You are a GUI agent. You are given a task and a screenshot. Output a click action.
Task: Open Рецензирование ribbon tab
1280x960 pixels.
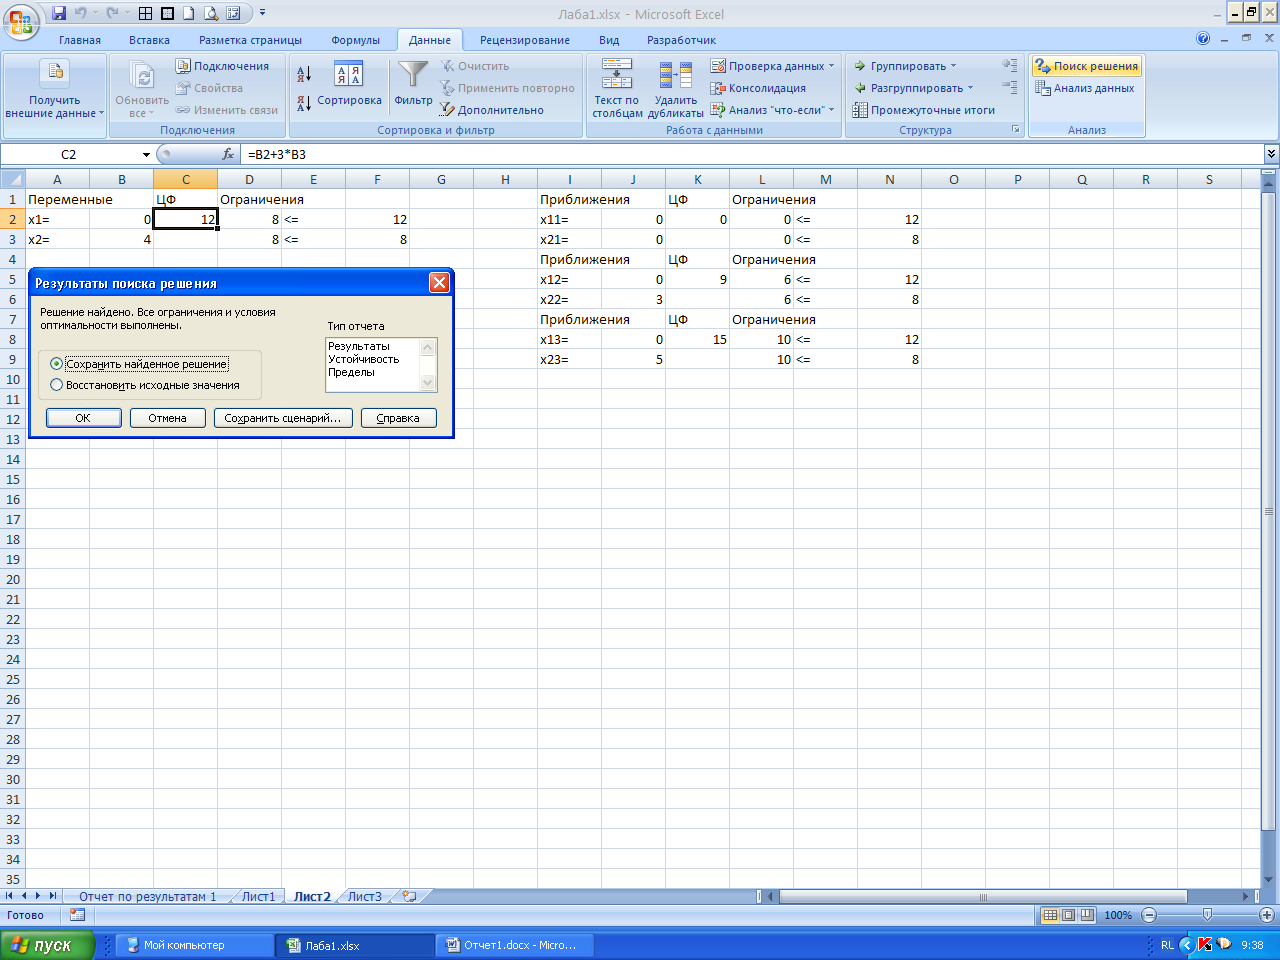[x=525, y=40]
